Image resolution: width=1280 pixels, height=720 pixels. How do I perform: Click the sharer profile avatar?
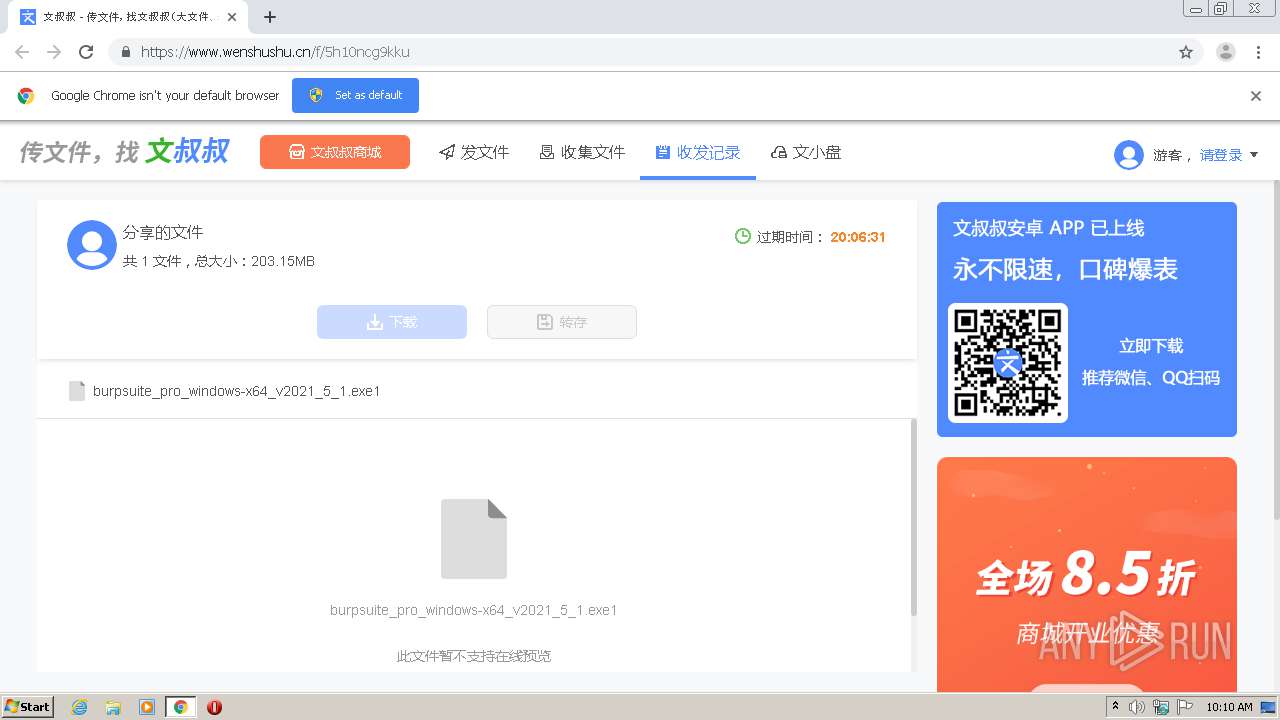pos(92,245)
